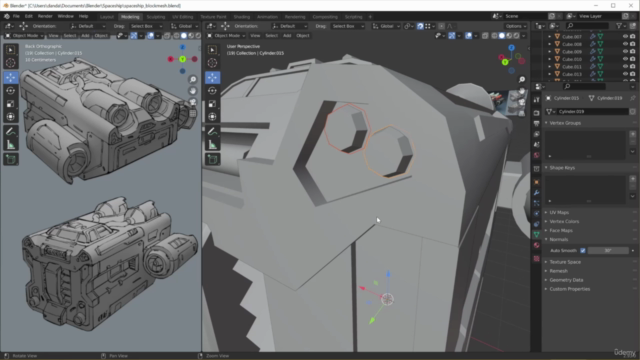The image size is (640, 360).
Task: Add a new workspace with plus button
Action: (370, 17)
